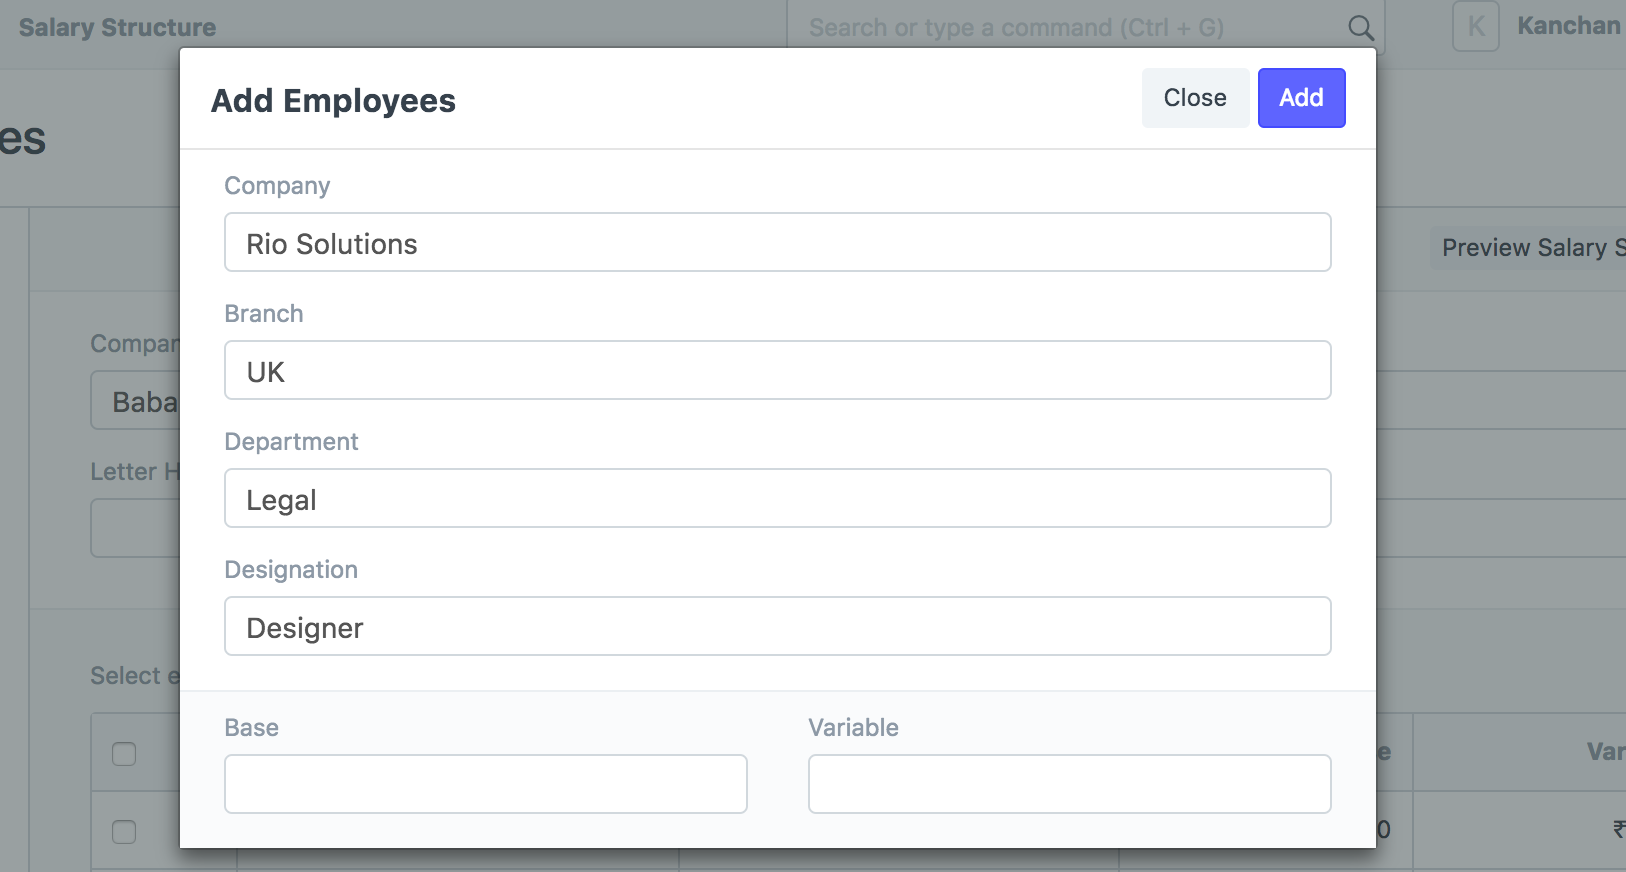Click the Add Employees dialog title
The width and height of the screenshot is (1626, 872).
(333, 101)
